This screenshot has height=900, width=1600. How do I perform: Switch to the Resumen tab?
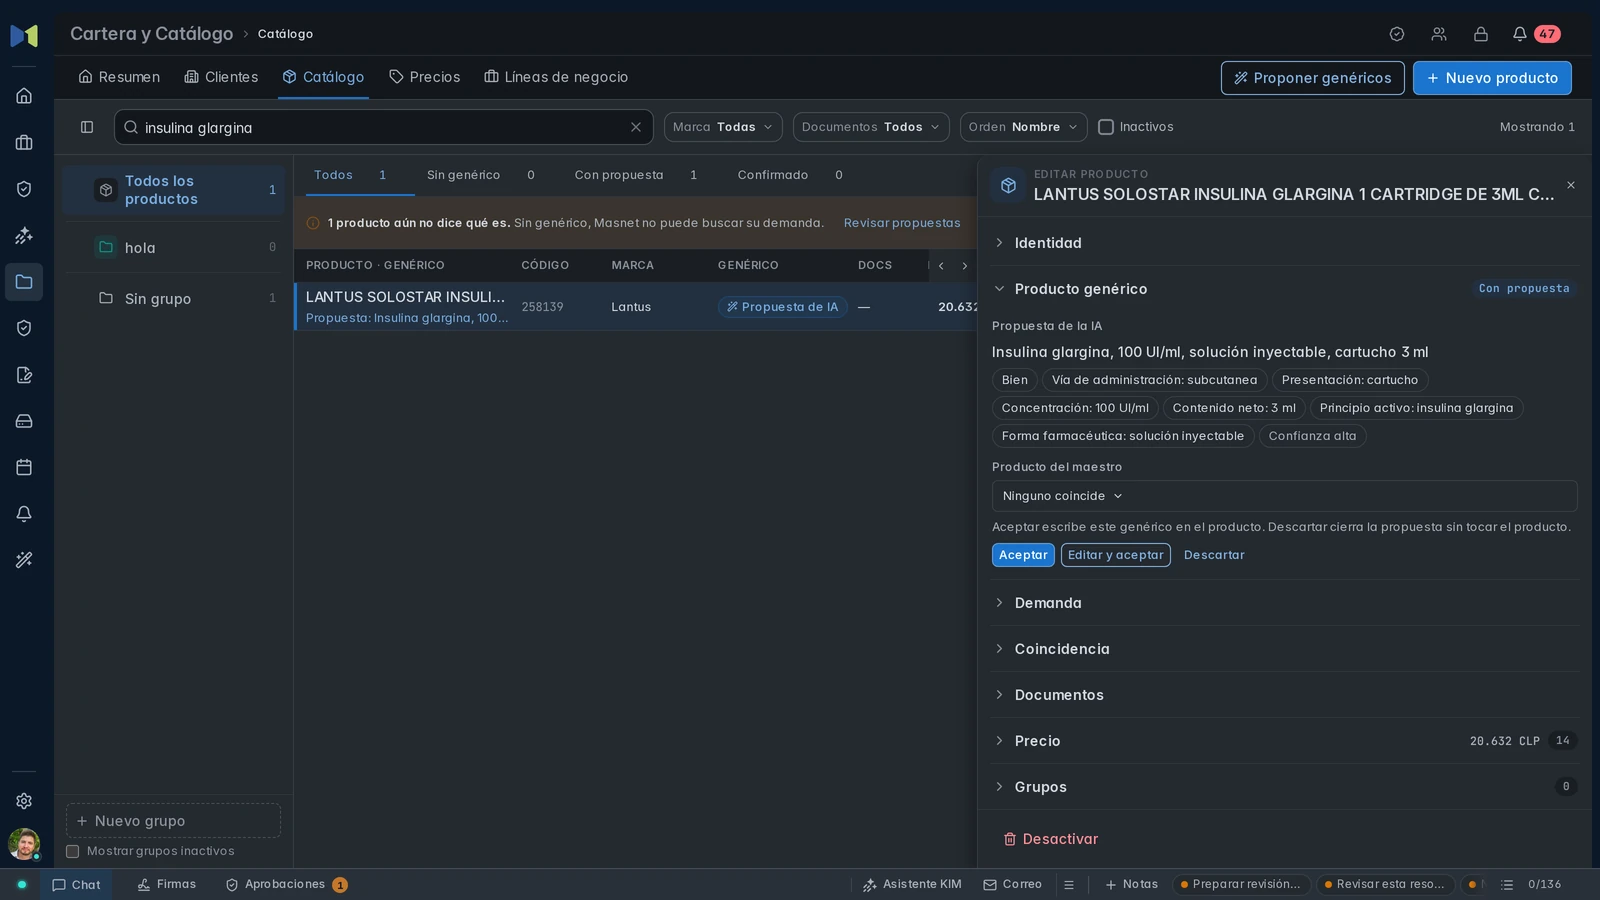pyautogui.click(x=119, y=77)
